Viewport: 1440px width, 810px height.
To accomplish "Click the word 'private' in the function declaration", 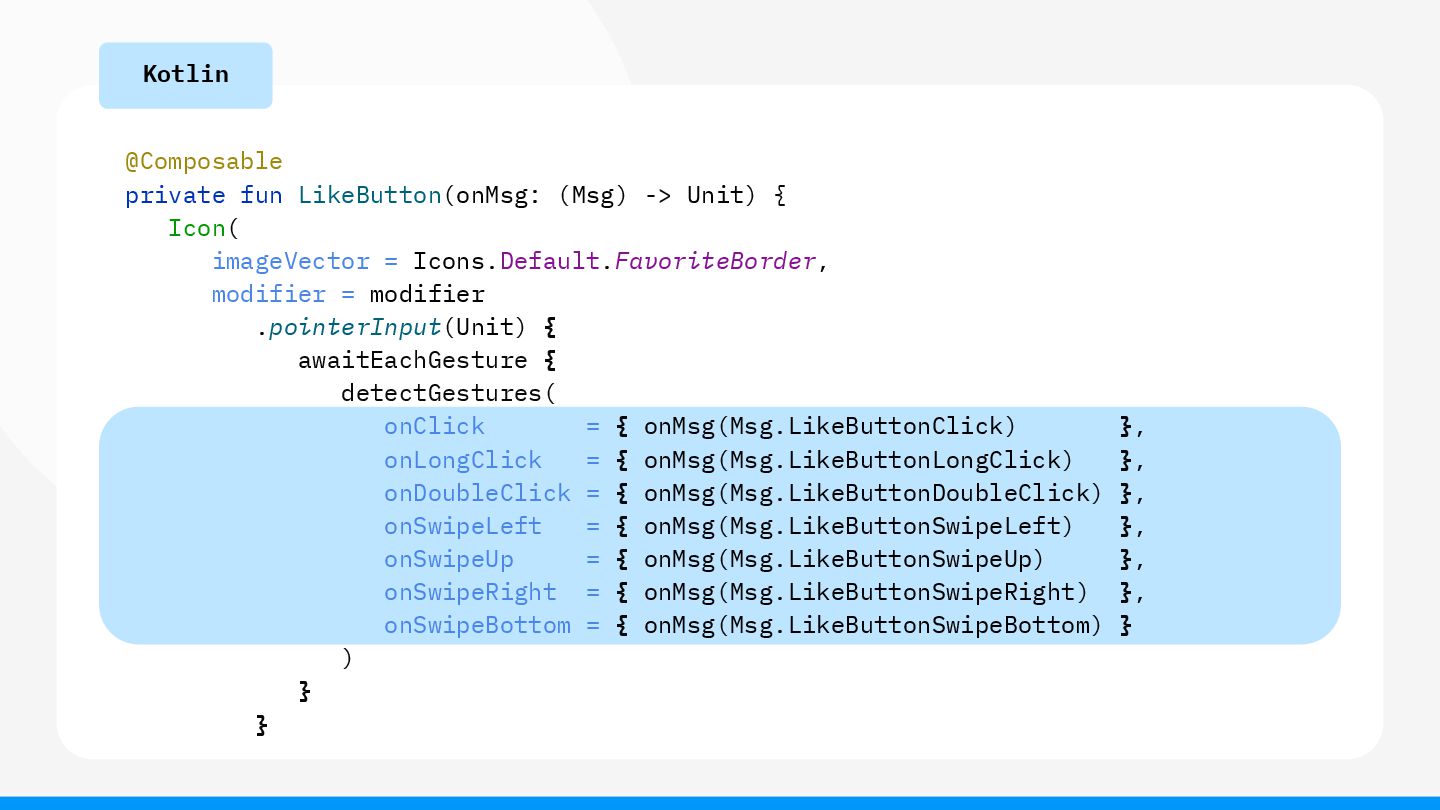I will (175, 195).
